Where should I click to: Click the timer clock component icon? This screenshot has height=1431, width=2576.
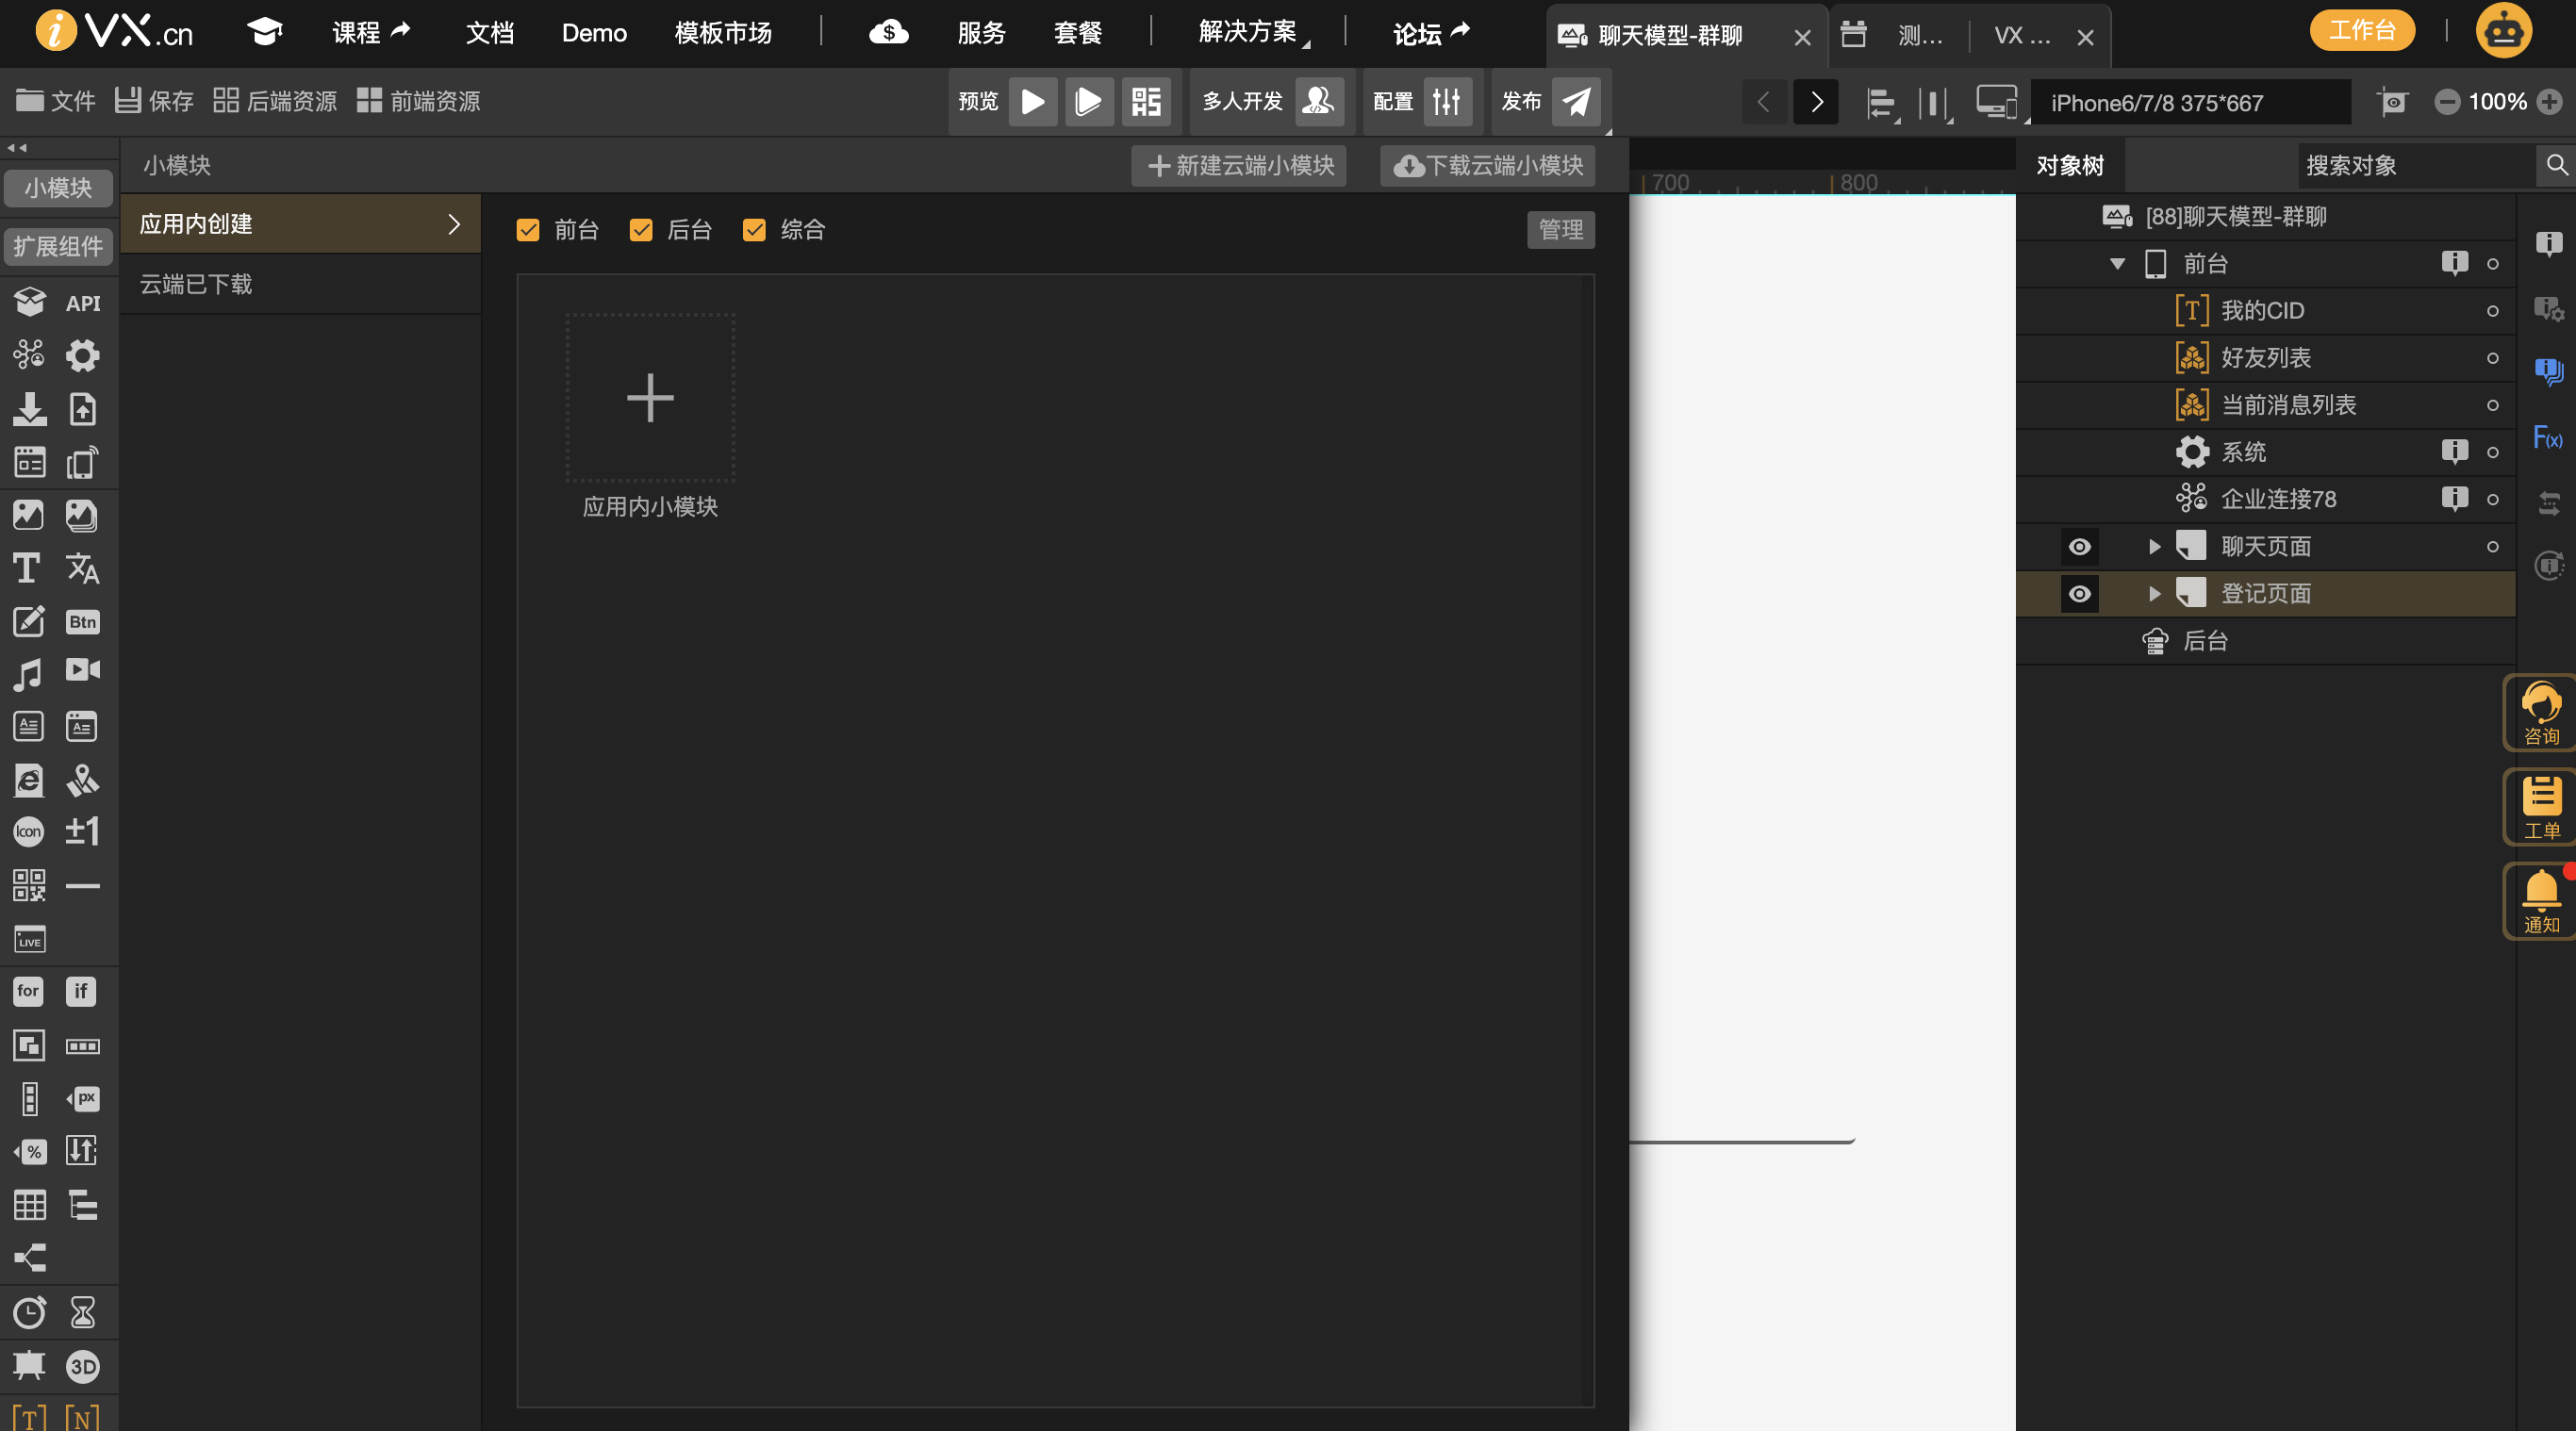coord(29,1312)
